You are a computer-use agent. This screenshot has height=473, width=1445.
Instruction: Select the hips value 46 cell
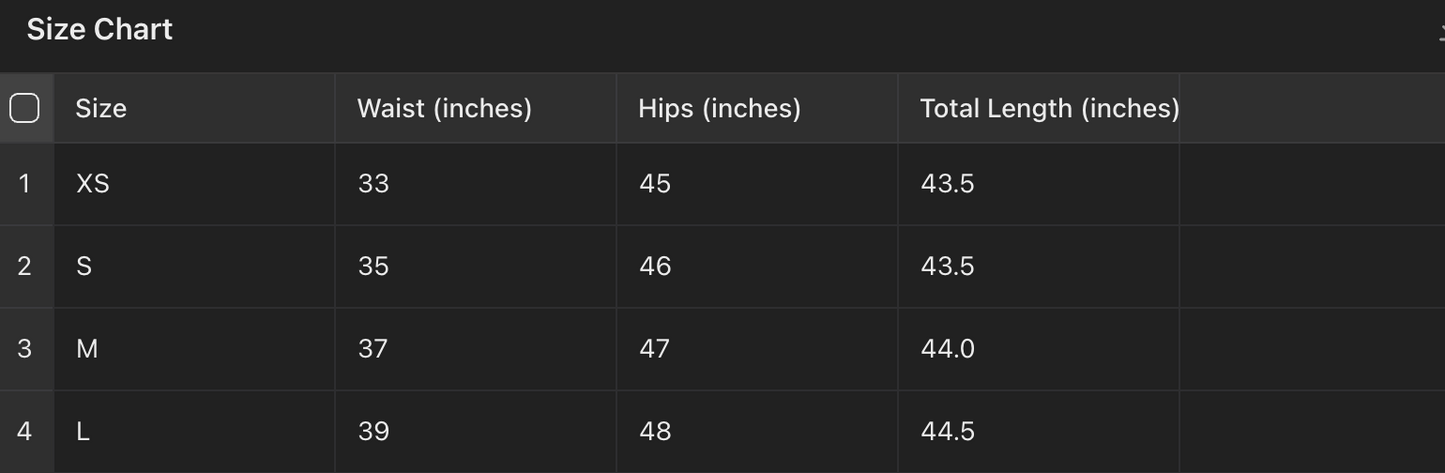tap(655, 266)
